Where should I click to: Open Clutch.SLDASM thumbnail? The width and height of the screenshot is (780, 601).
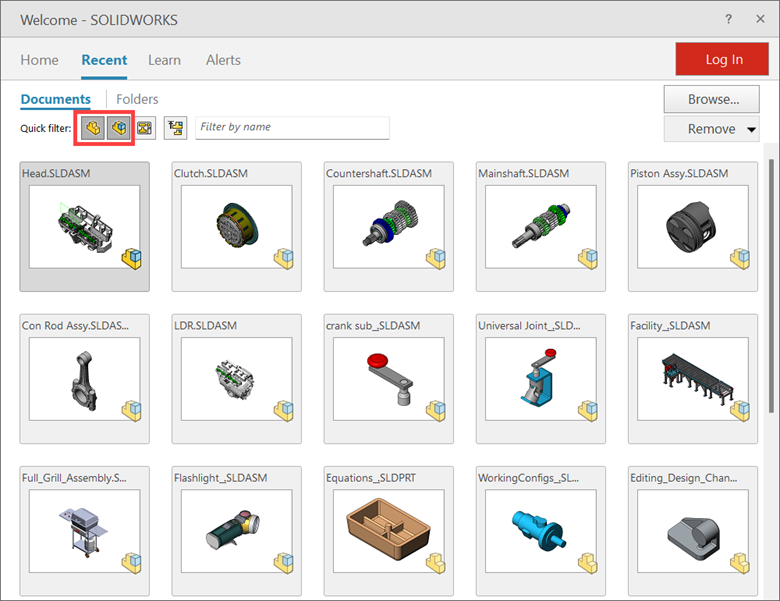pyautogui.click(x=237, y=227)
